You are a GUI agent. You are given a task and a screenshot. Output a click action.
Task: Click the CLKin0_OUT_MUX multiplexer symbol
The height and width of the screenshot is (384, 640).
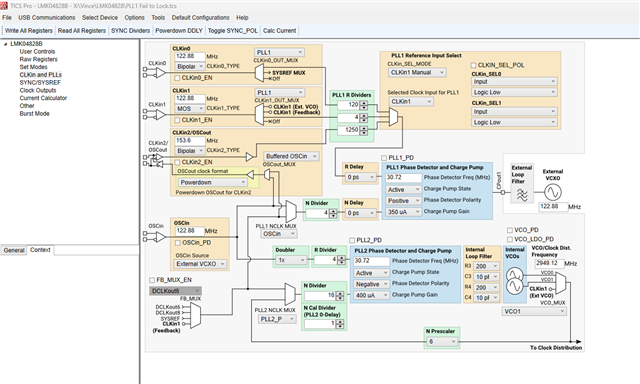click(x=259, y=73)
